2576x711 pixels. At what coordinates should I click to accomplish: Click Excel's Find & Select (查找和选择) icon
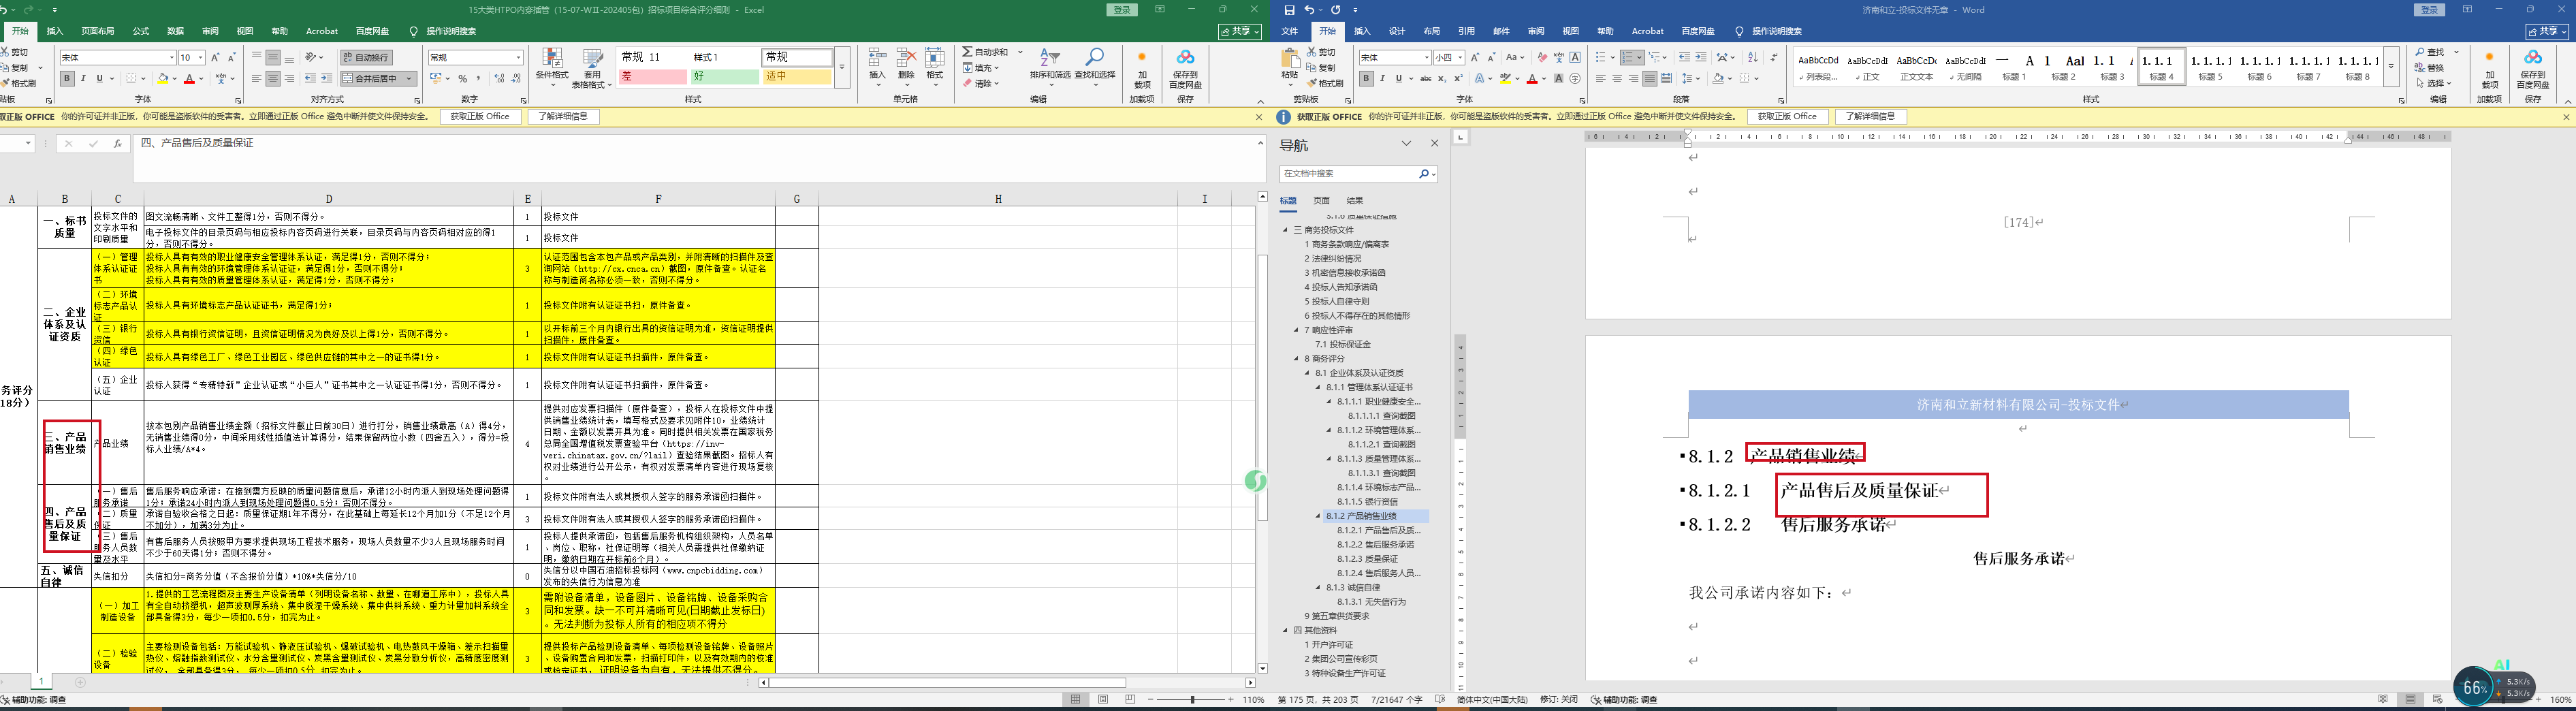tap(1095, 63)
